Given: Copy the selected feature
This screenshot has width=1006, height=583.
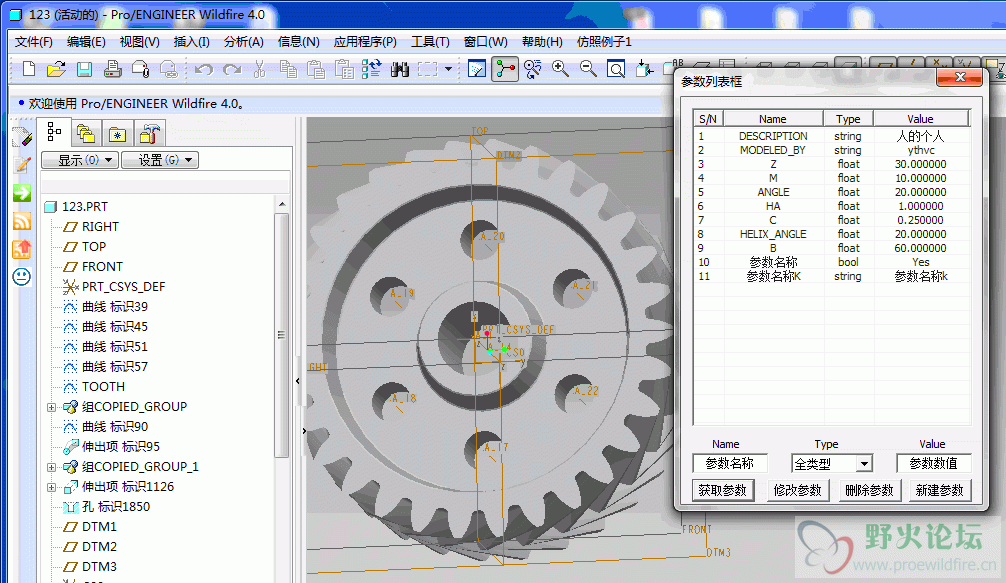Looking at the screenshot, I should click(x=288, y=69).
